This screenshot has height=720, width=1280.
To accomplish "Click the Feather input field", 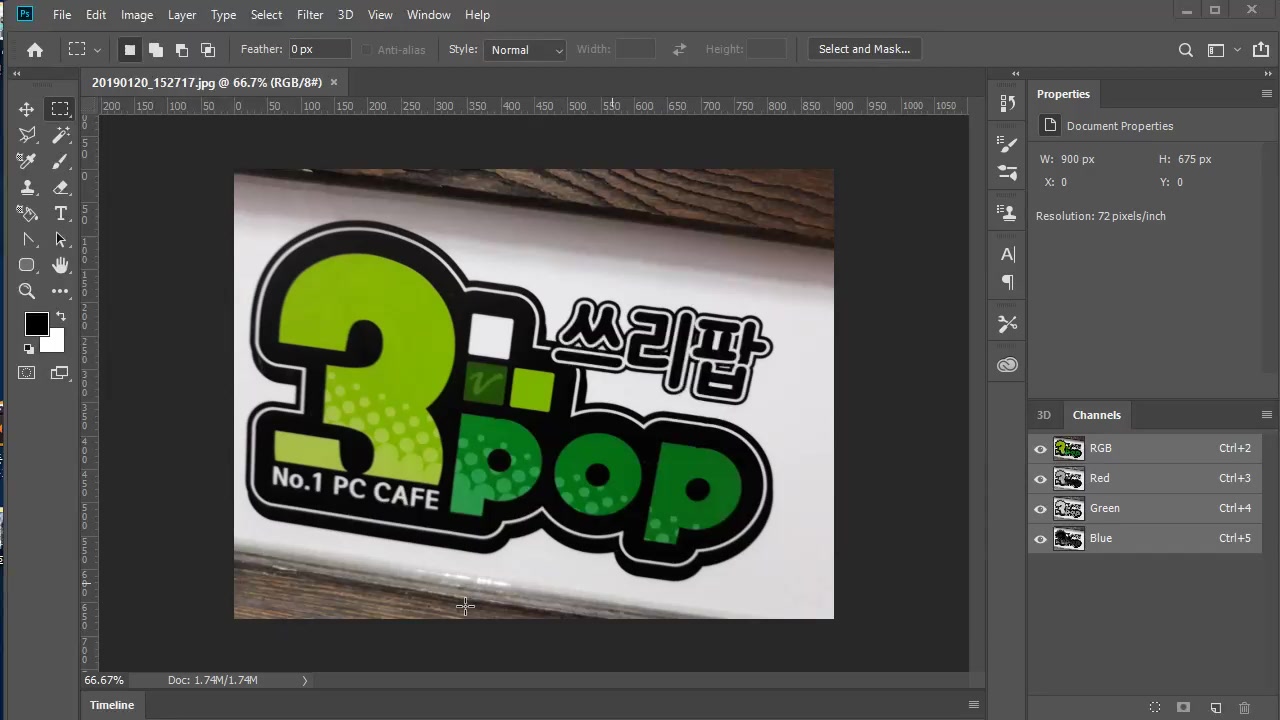I will click(x=318, y=49).
